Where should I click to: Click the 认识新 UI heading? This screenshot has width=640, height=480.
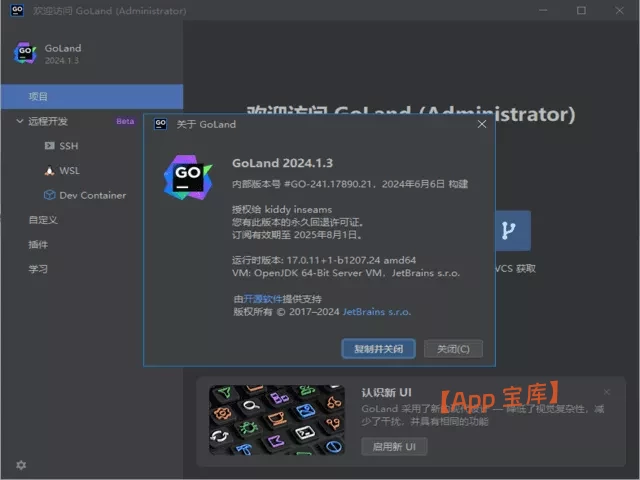point(387,392)
